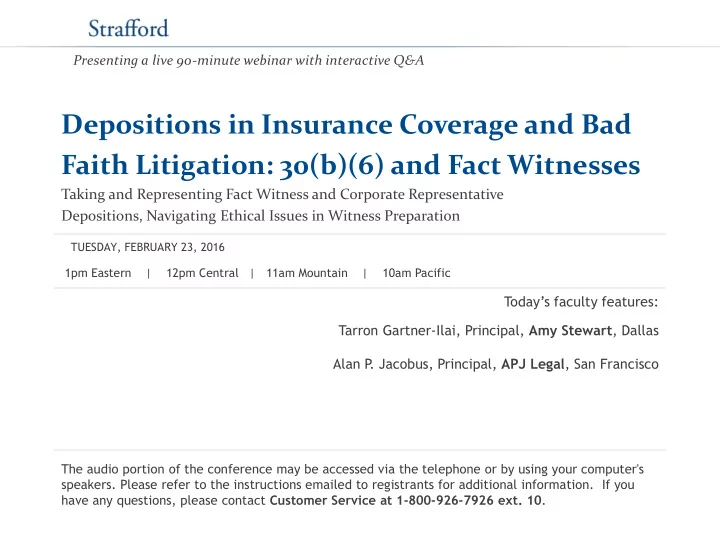Click the Strafford logo

coord(128,28)
